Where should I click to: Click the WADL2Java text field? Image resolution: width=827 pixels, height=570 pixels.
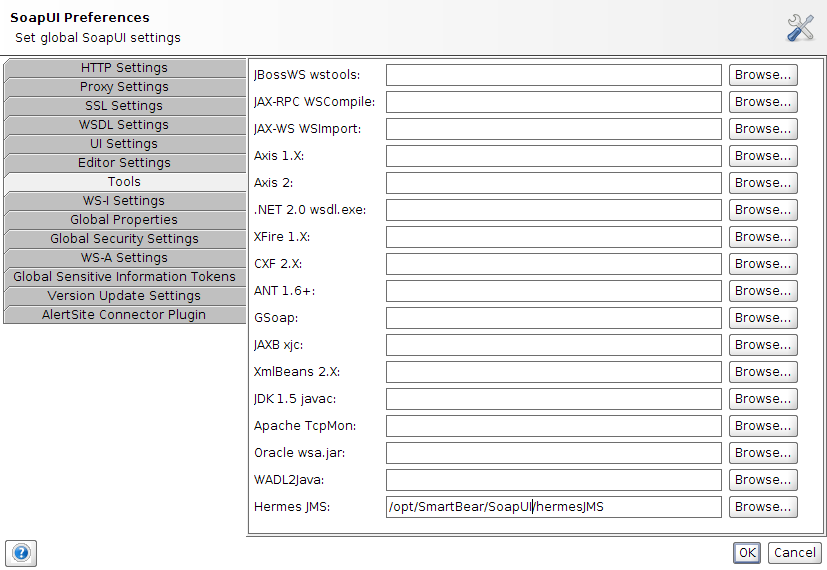(x=554, y=480)
